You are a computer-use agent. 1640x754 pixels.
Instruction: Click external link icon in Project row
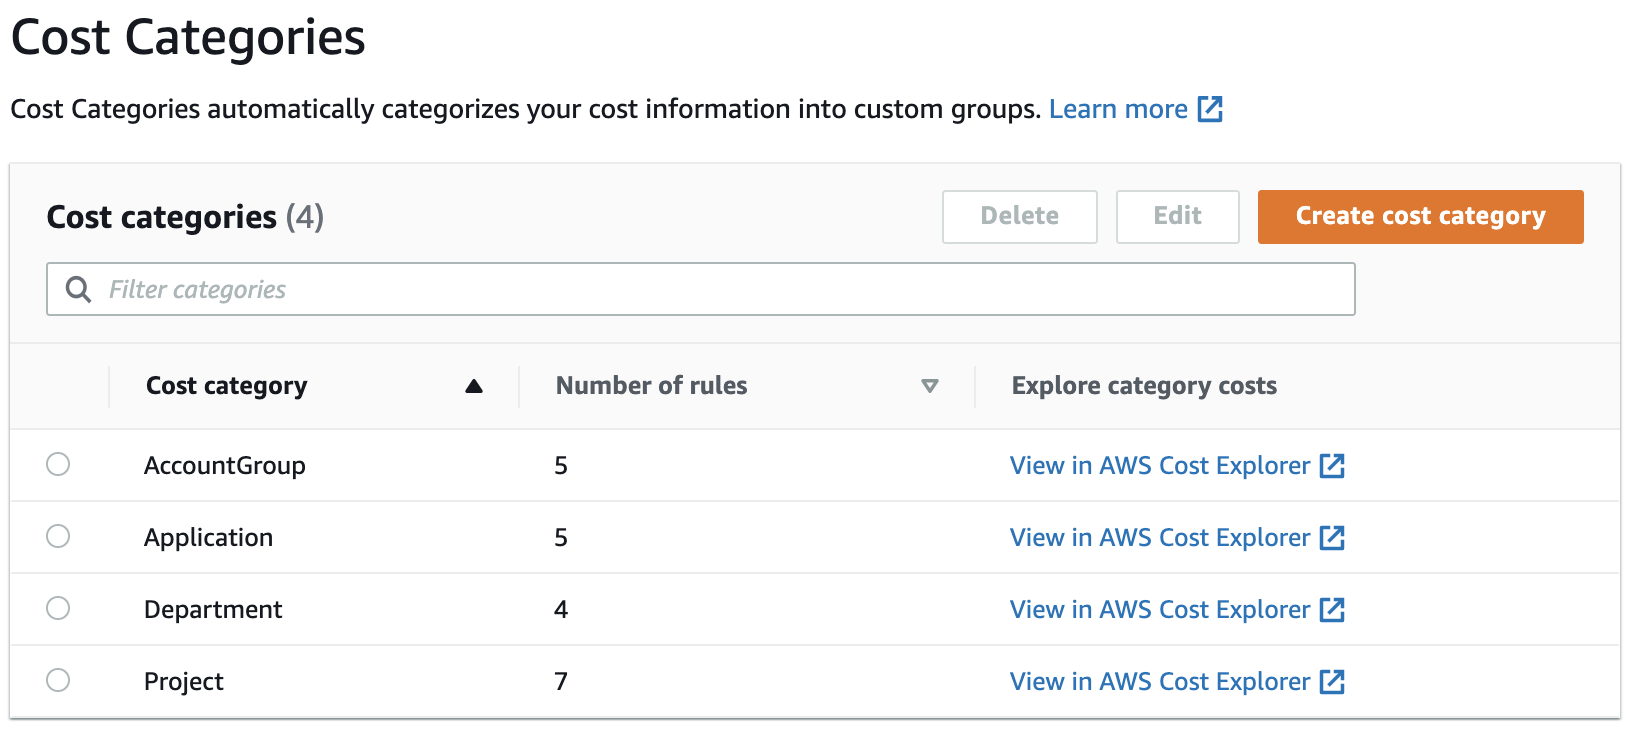pos(1332,682)
